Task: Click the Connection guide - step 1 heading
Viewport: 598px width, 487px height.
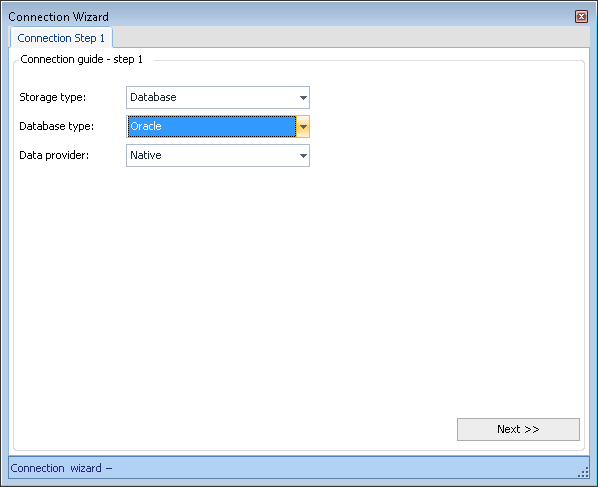Action: (x=81, y=59)
